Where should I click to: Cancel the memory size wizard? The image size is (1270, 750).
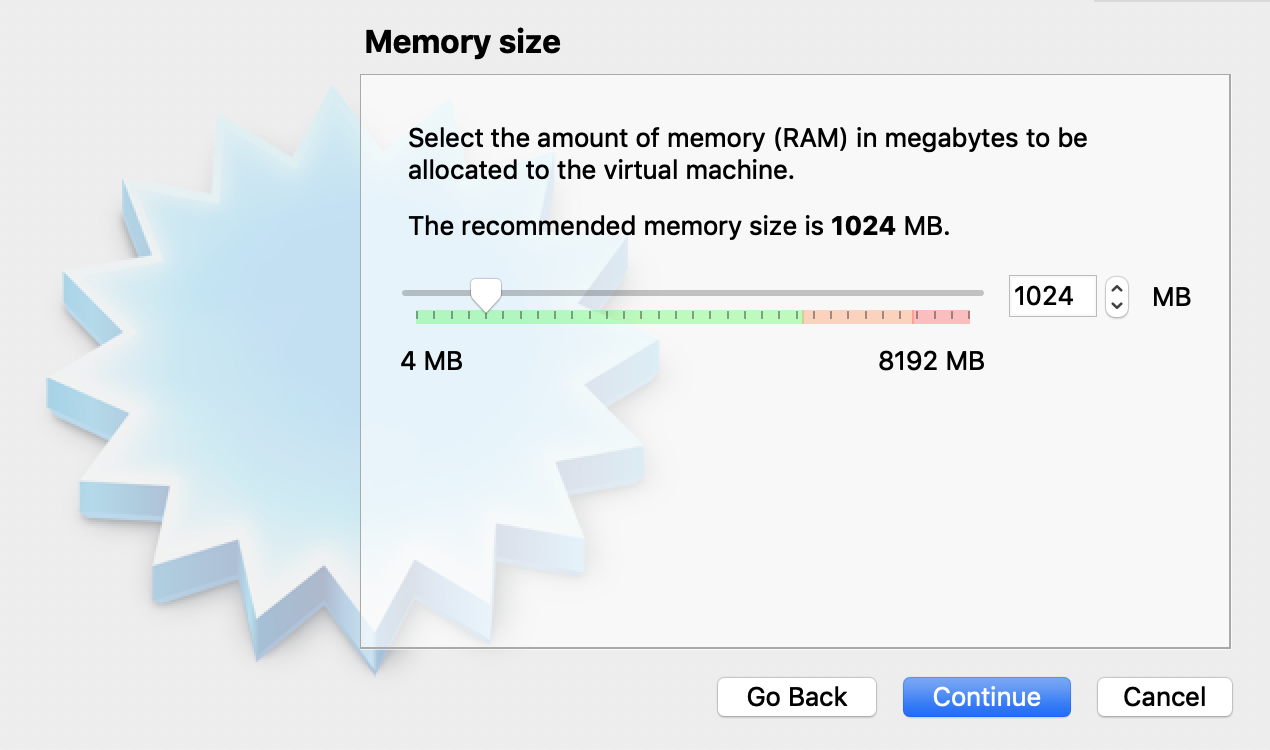click(x=1164, y=697)
